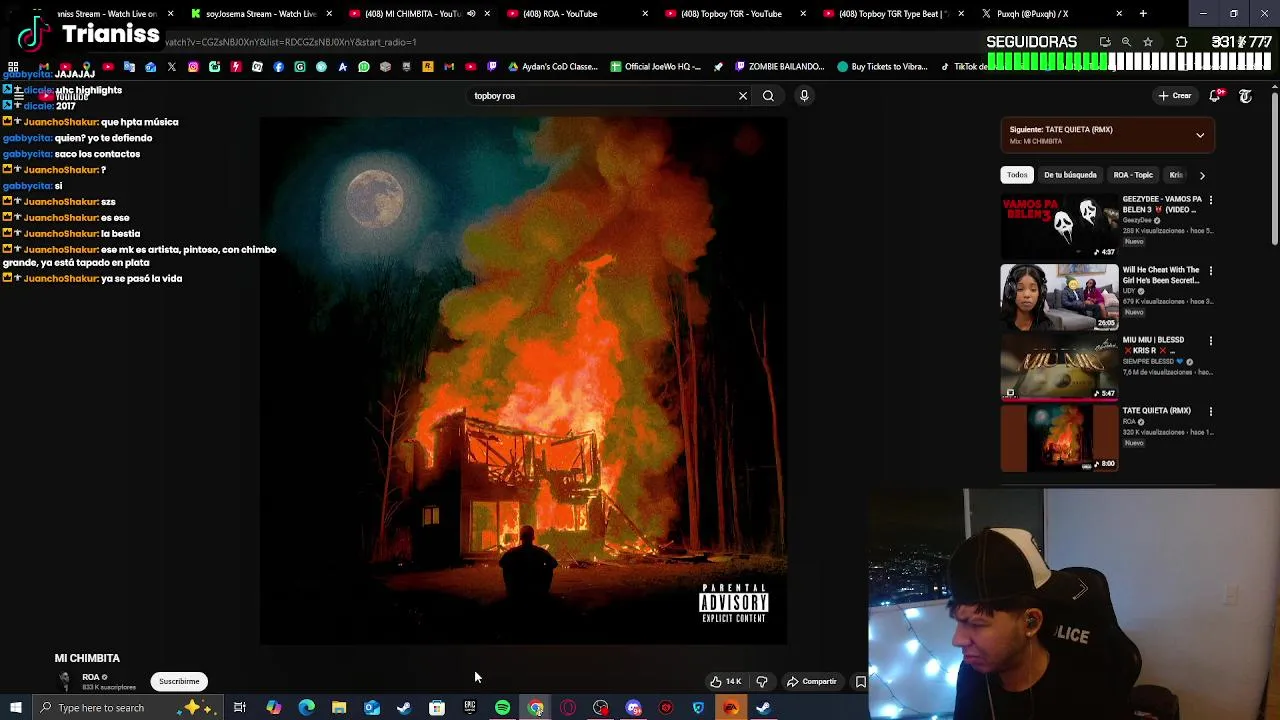Open options for Will He Cheat video
Screen dimensions: 1280x720
pos(1211,270)
